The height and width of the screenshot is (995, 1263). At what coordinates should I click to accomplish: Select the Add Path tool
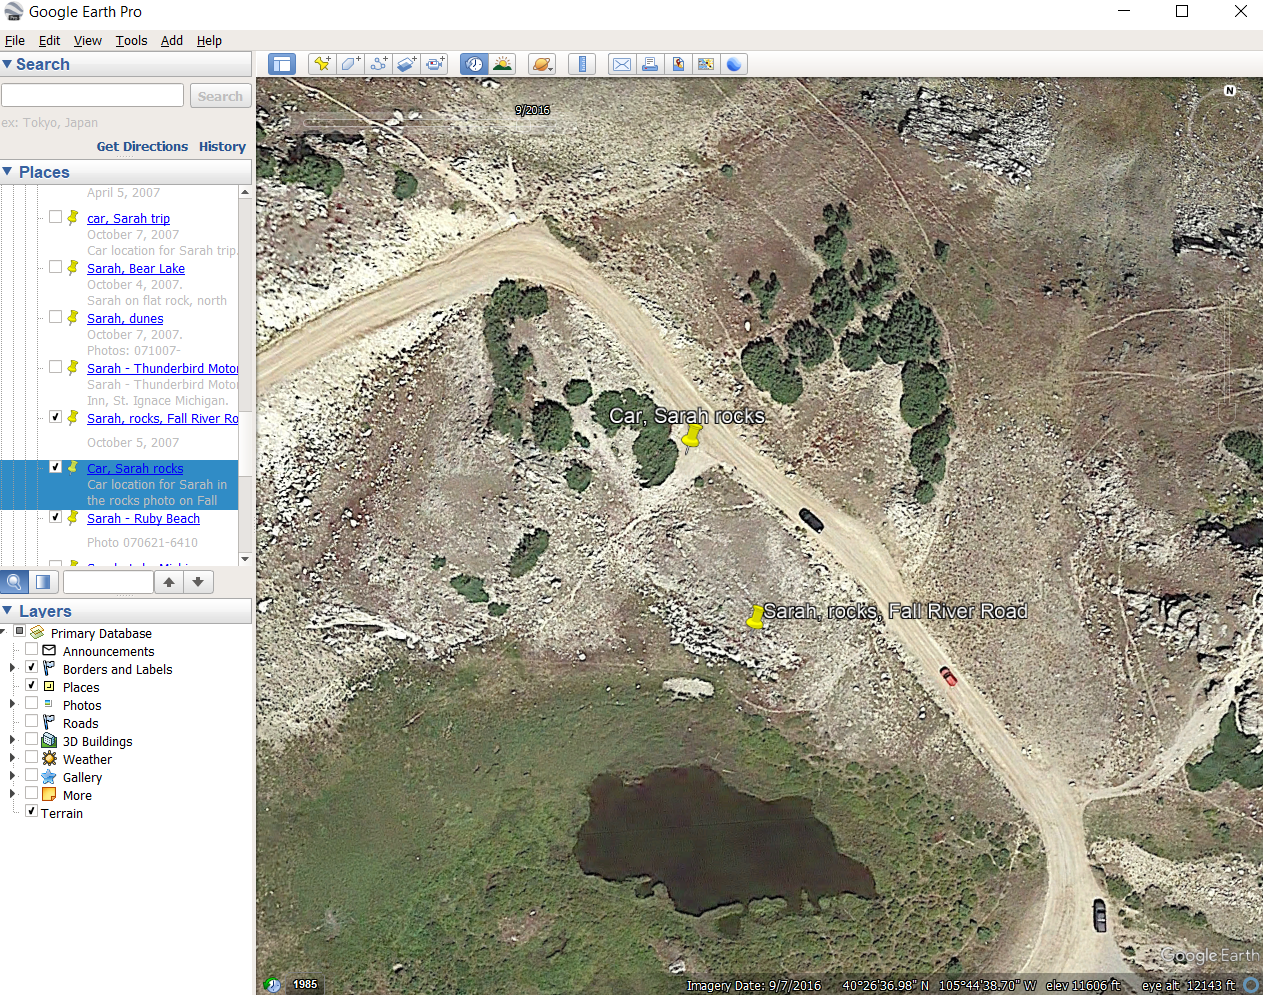(378, 64)
